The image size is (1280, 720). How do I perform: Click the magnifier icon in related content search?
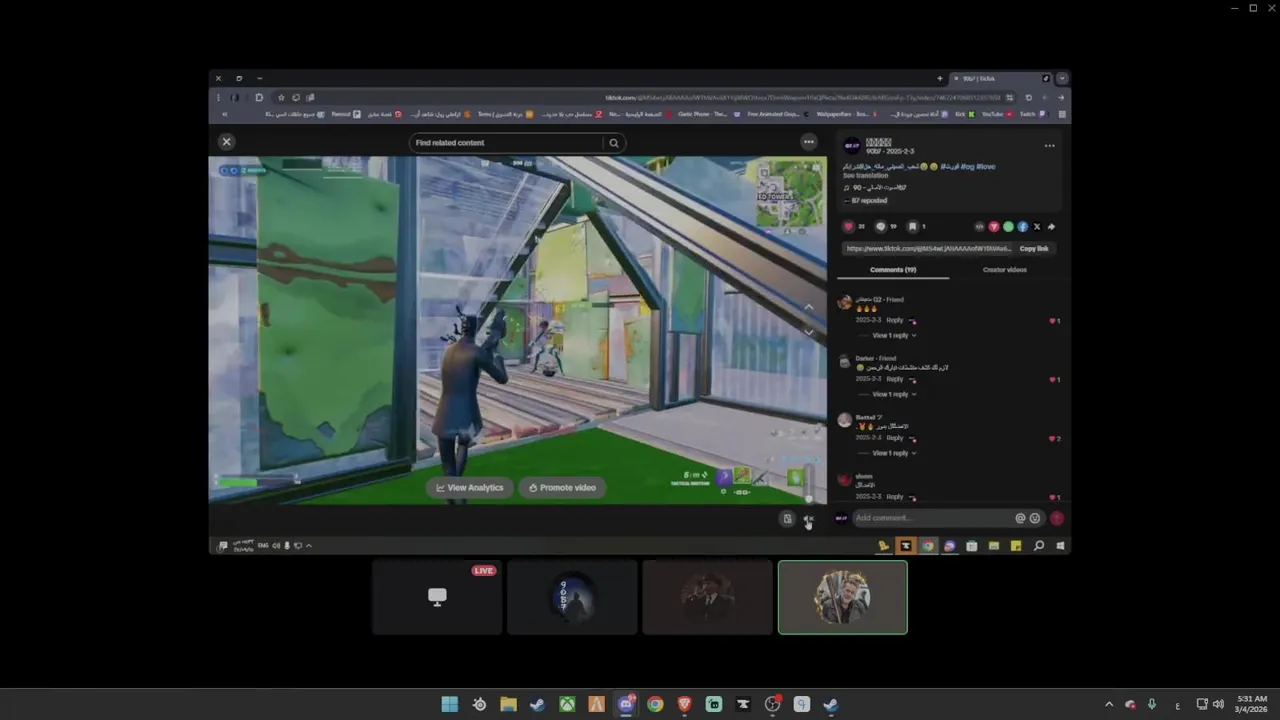click(x=614, y=143)
